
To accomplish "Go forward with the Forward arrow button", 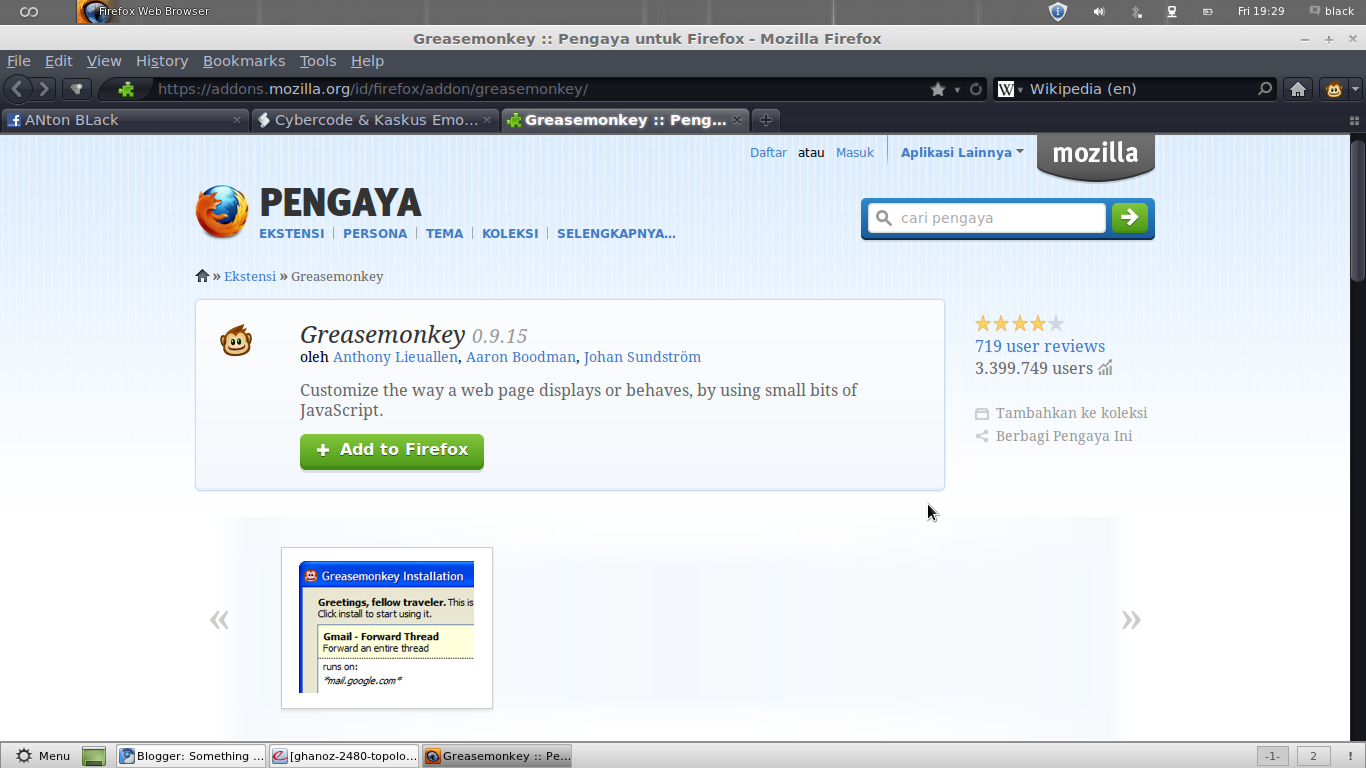I will click(44, 89).
